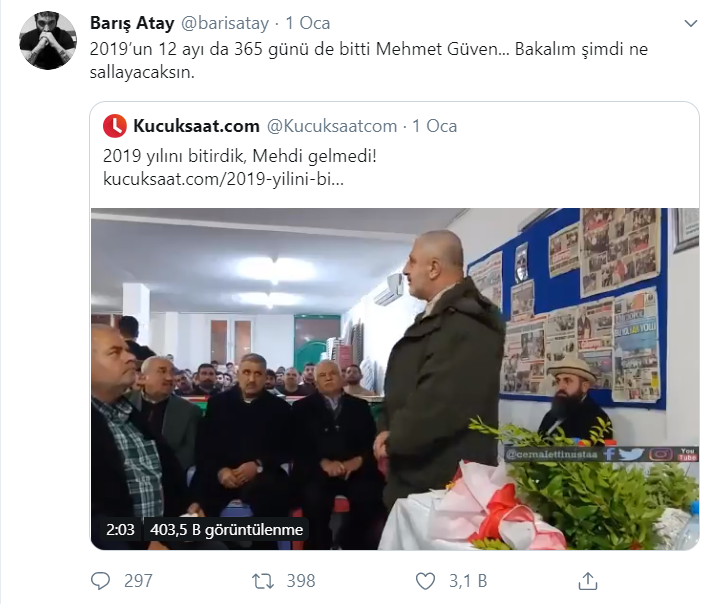Like the tweet with heart icon
Image resolution: width=719 pixels, height=604 pixels.
(425, 581)
